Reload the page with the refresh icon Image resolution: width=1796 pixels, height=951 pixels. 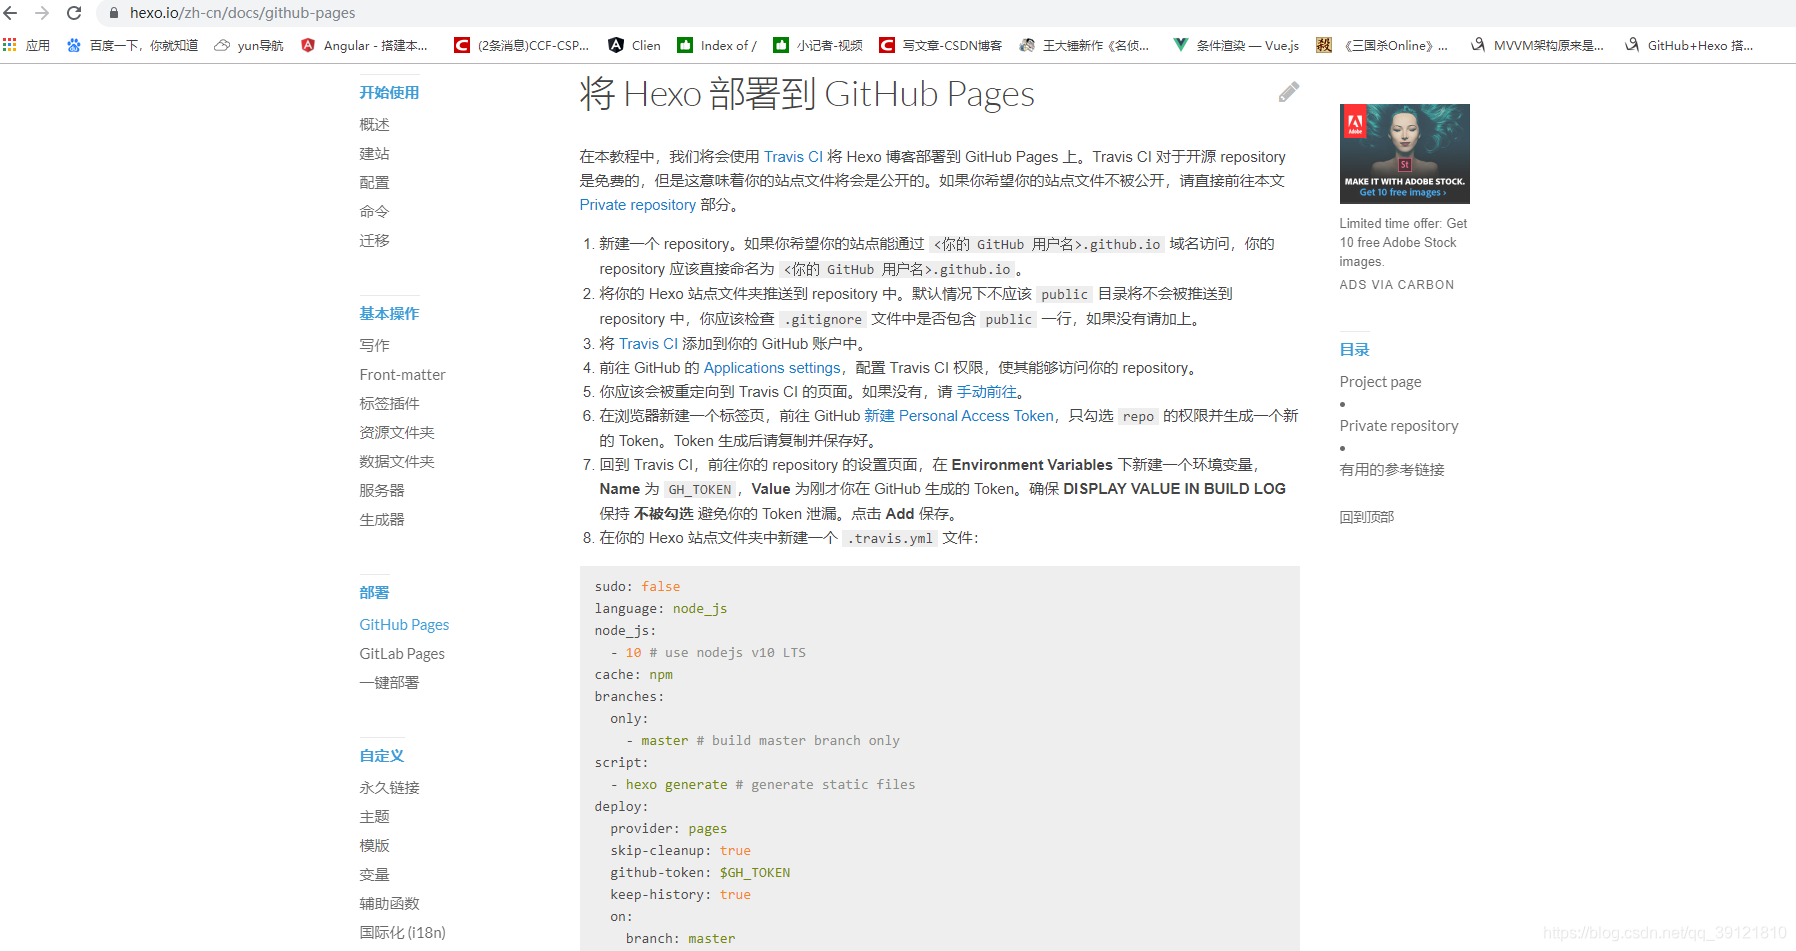[x=74, y=13]
